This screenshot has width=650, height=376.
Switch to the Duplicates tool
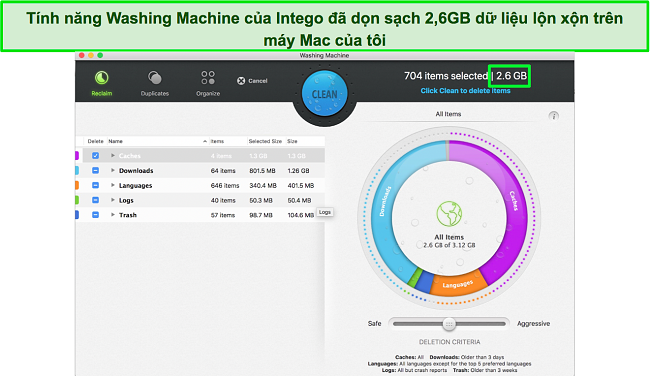[x=155, y=78]
